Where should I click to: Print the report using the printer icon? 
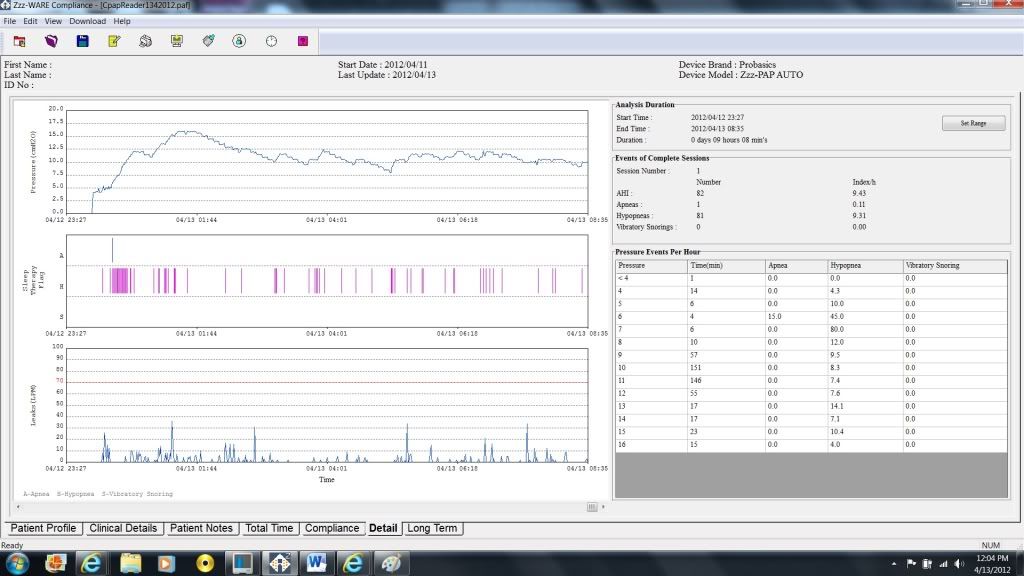[145, 41]
